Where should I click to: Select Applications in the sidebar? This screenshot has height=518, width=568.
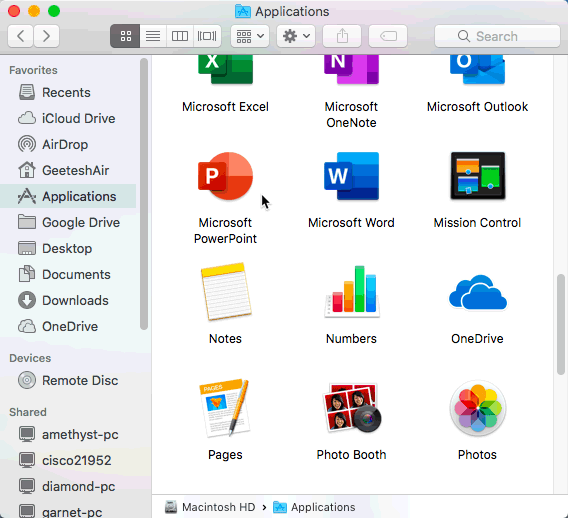[68, 196]
